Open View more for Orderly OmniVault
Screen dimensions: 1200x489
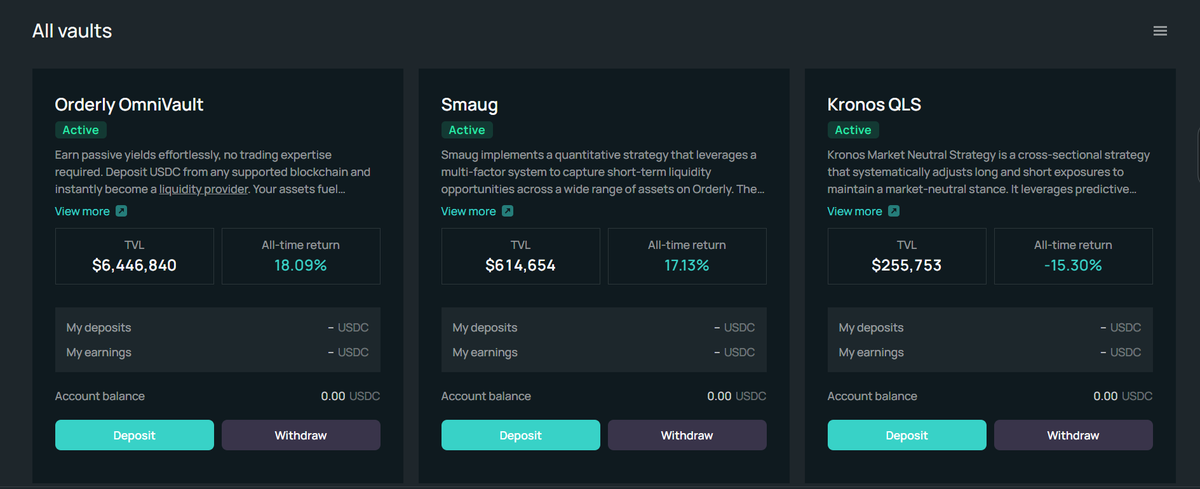click(x=91, y=211)
